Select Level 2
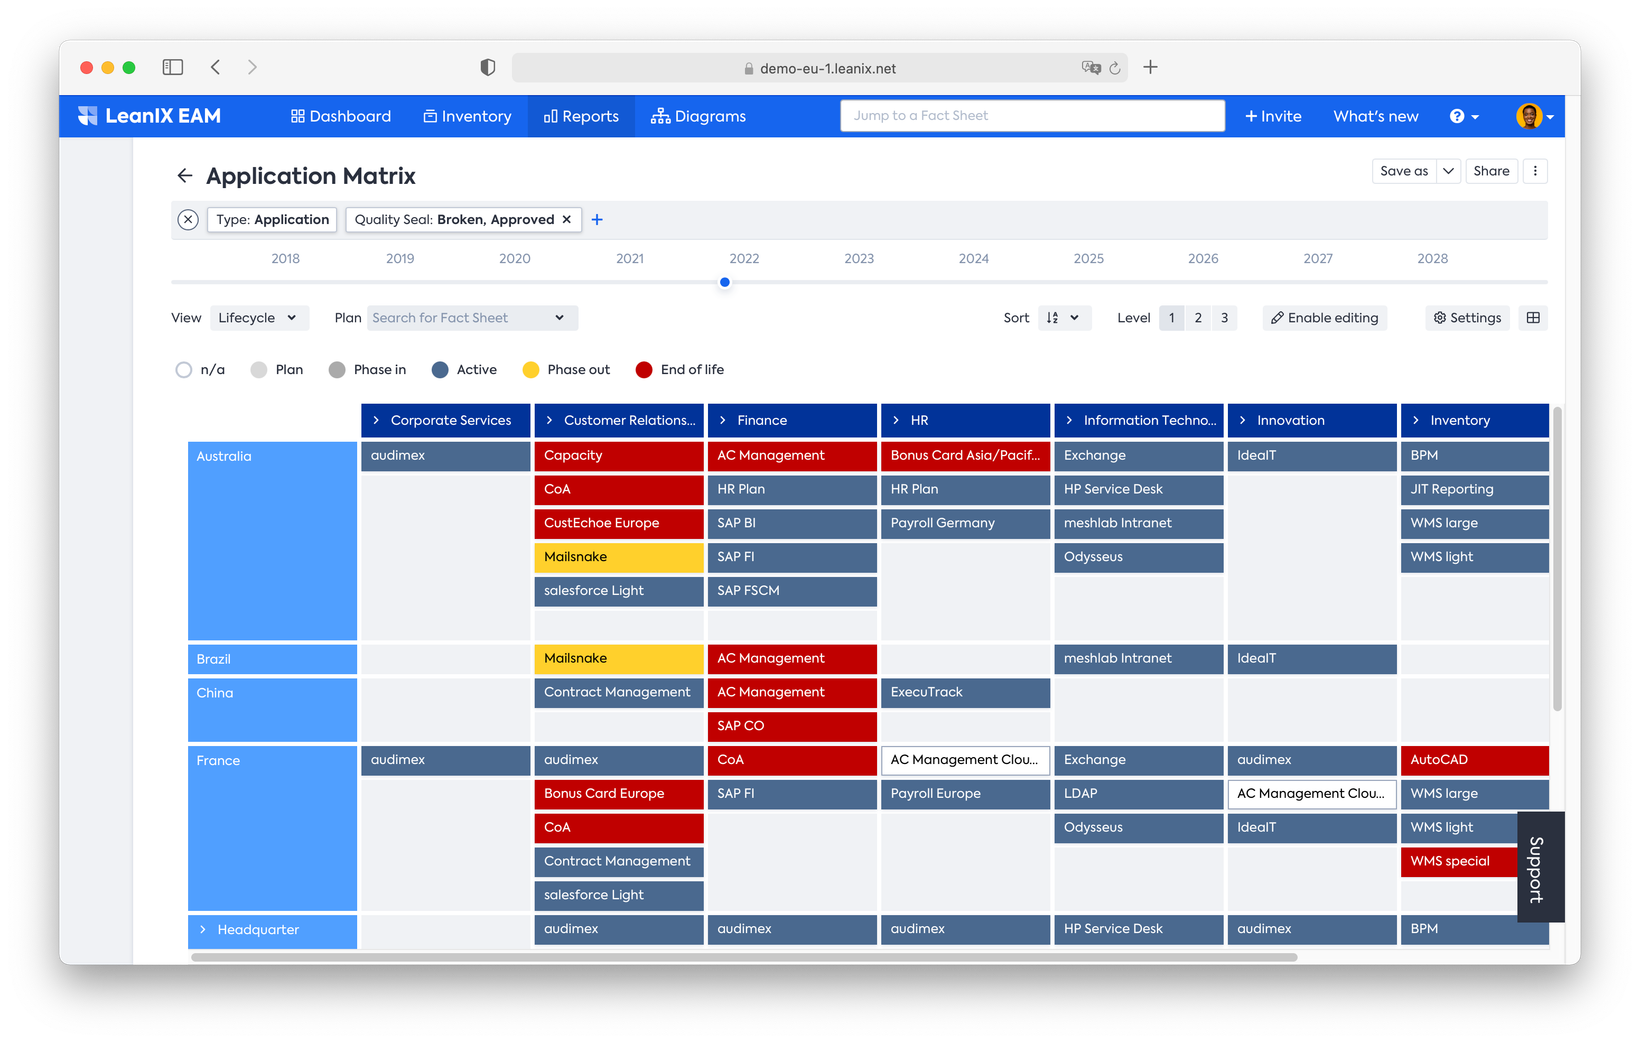 click(1198, 318)
